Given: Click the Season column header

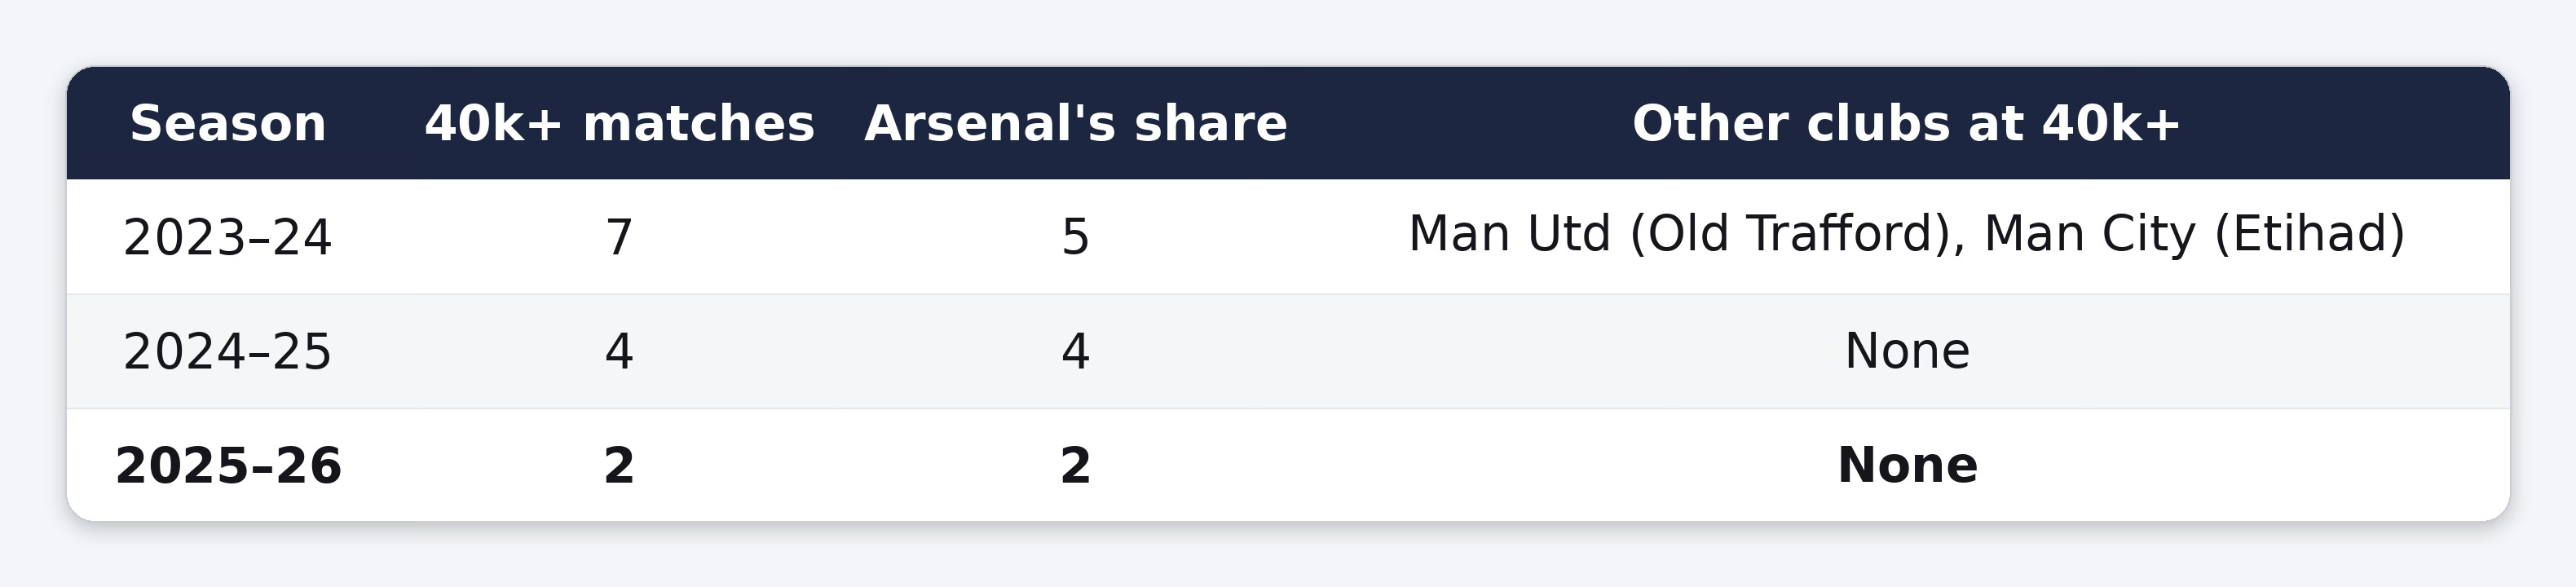Looking at the screenshot, I should 228,124.
